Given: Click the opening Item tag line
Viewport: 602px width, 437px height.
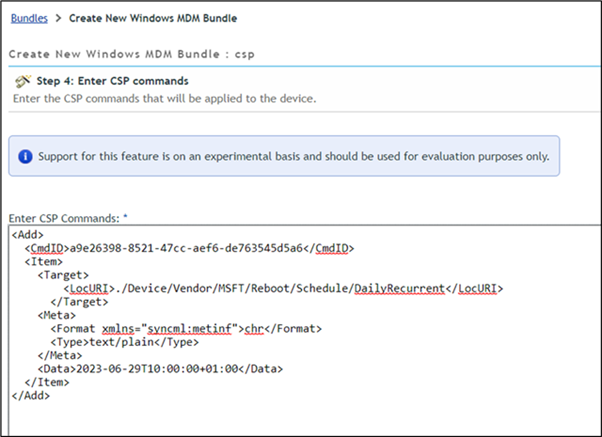Looking at the screenshot, I should [46, 260].
